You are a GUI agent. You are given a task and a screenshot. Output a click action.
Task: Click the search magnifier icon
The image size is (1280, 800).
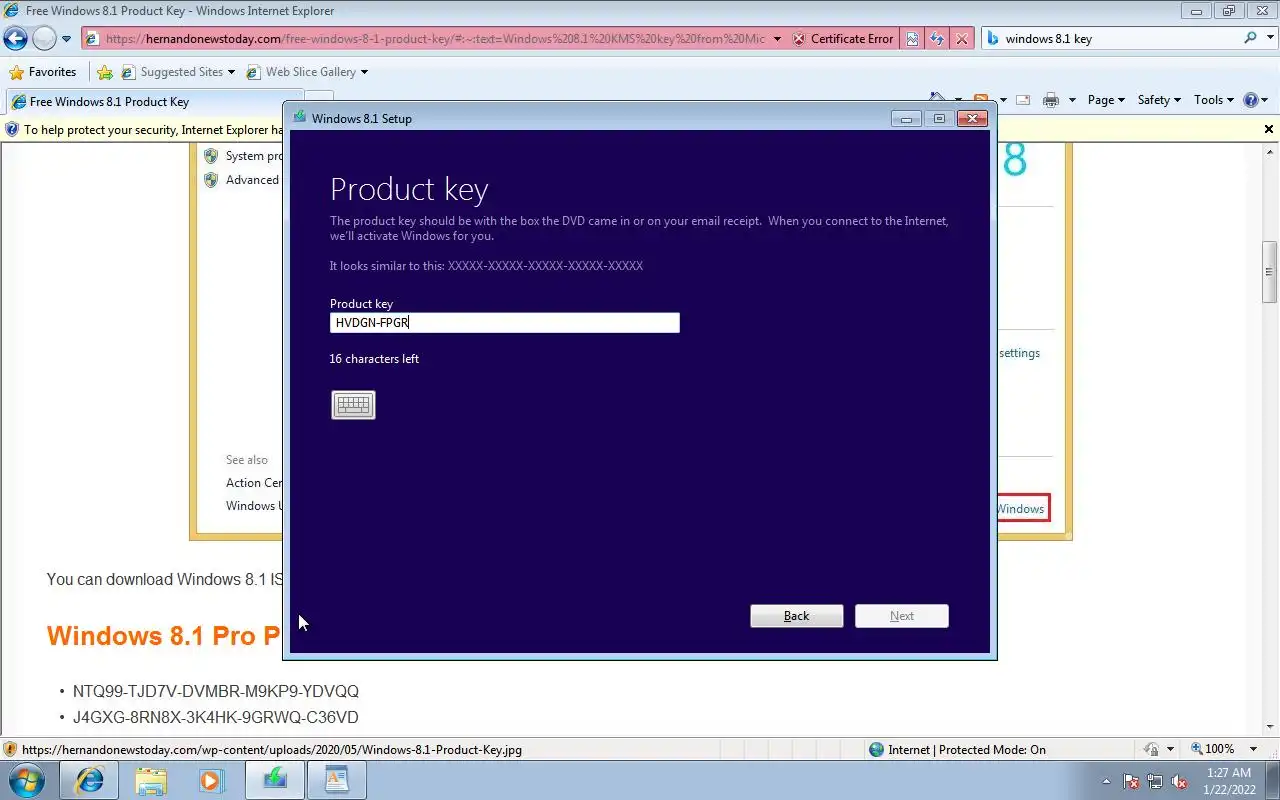coord(1250,38)
